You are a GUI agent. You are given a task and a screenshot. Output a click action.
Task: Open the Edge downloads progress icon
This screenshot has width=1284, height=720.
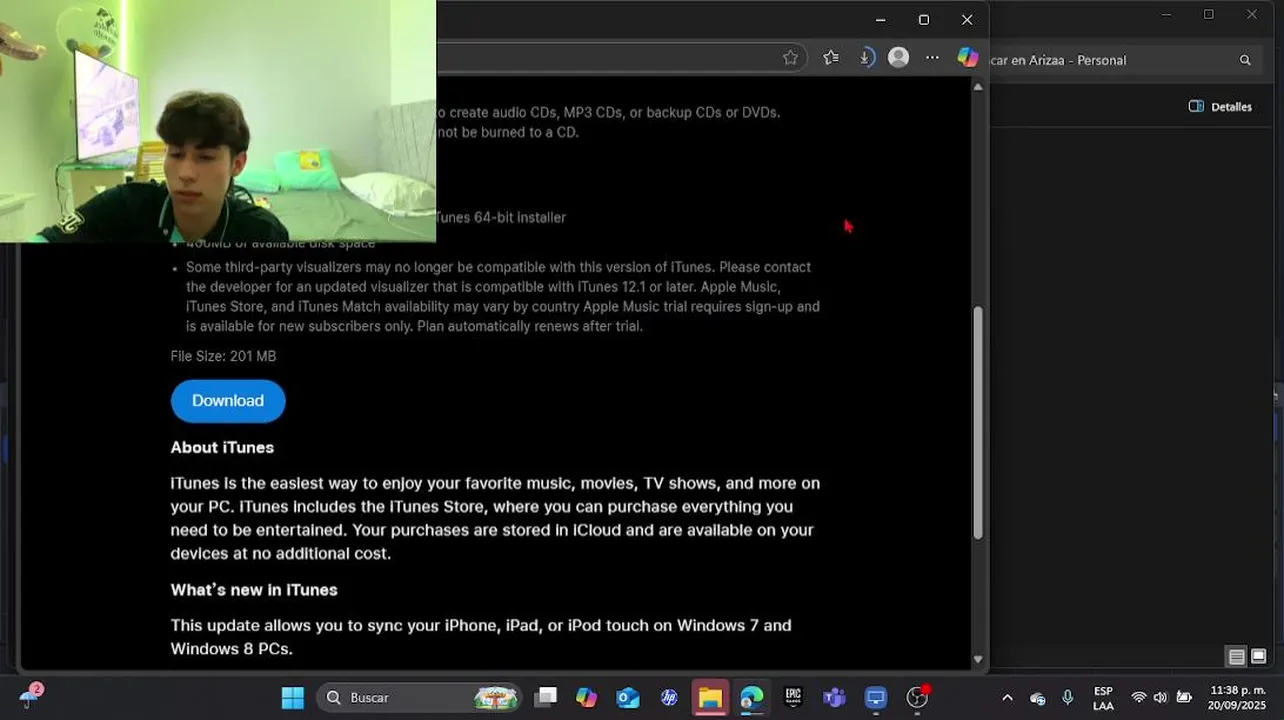coord(866,58)
